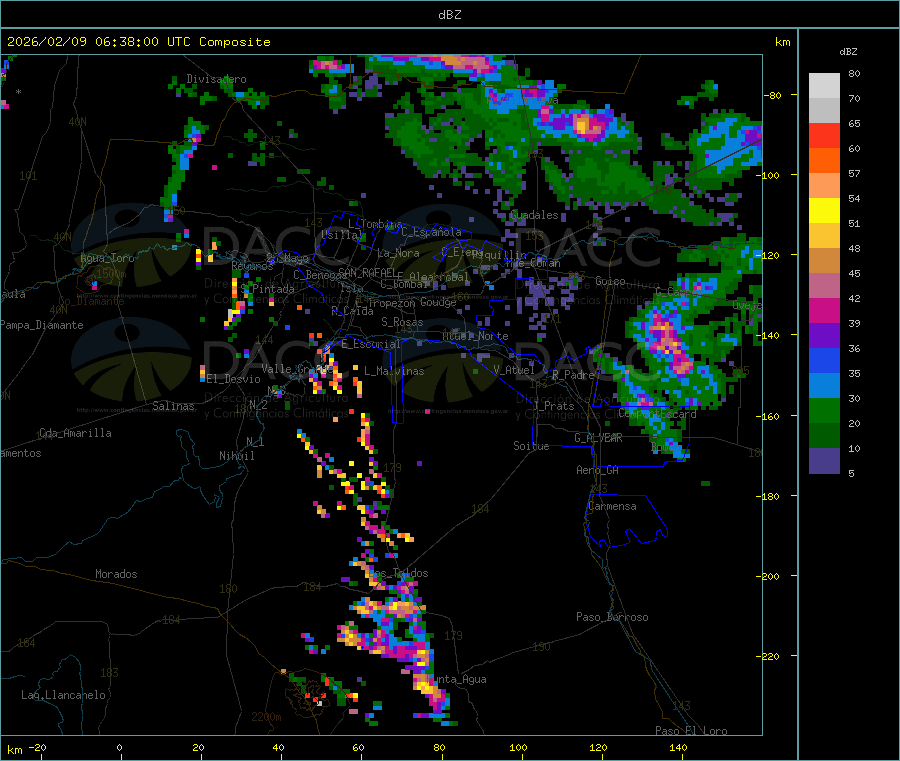Click the gray swatch between 70 and 65
Image resolution: width=900 pixels, height=761 pixels.
(824, 110)
